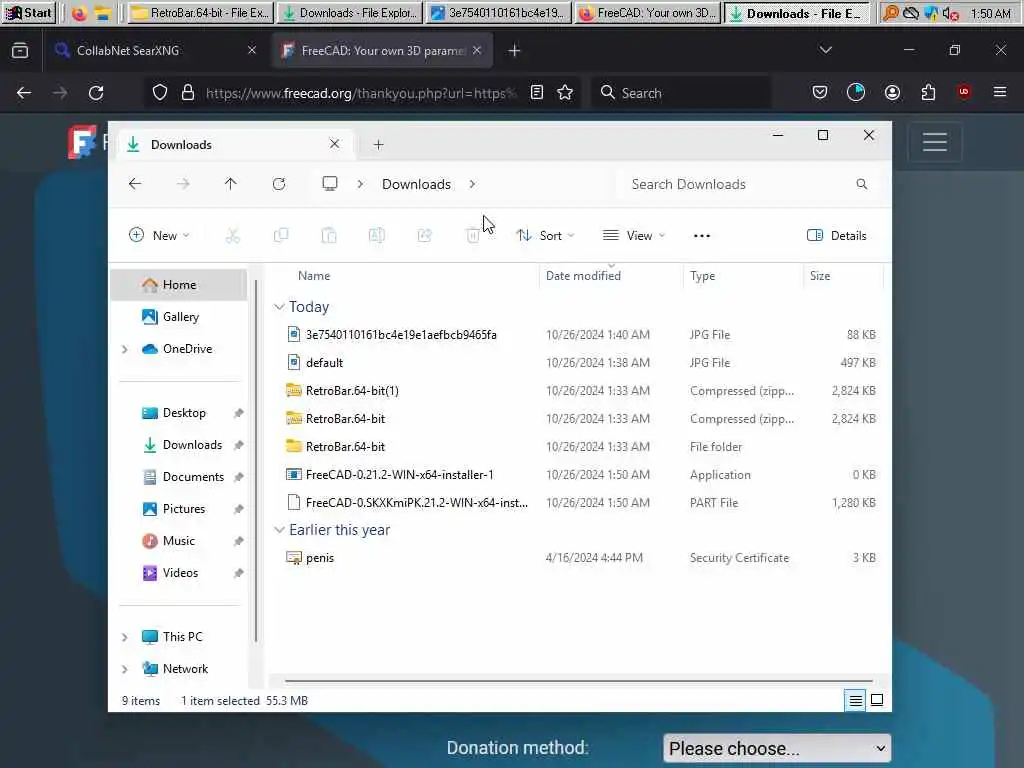The height and width of the screenshot is (768, 1024).
Task: Click the breadcrumb chevron after Downloads
Action: coord(472,184)
